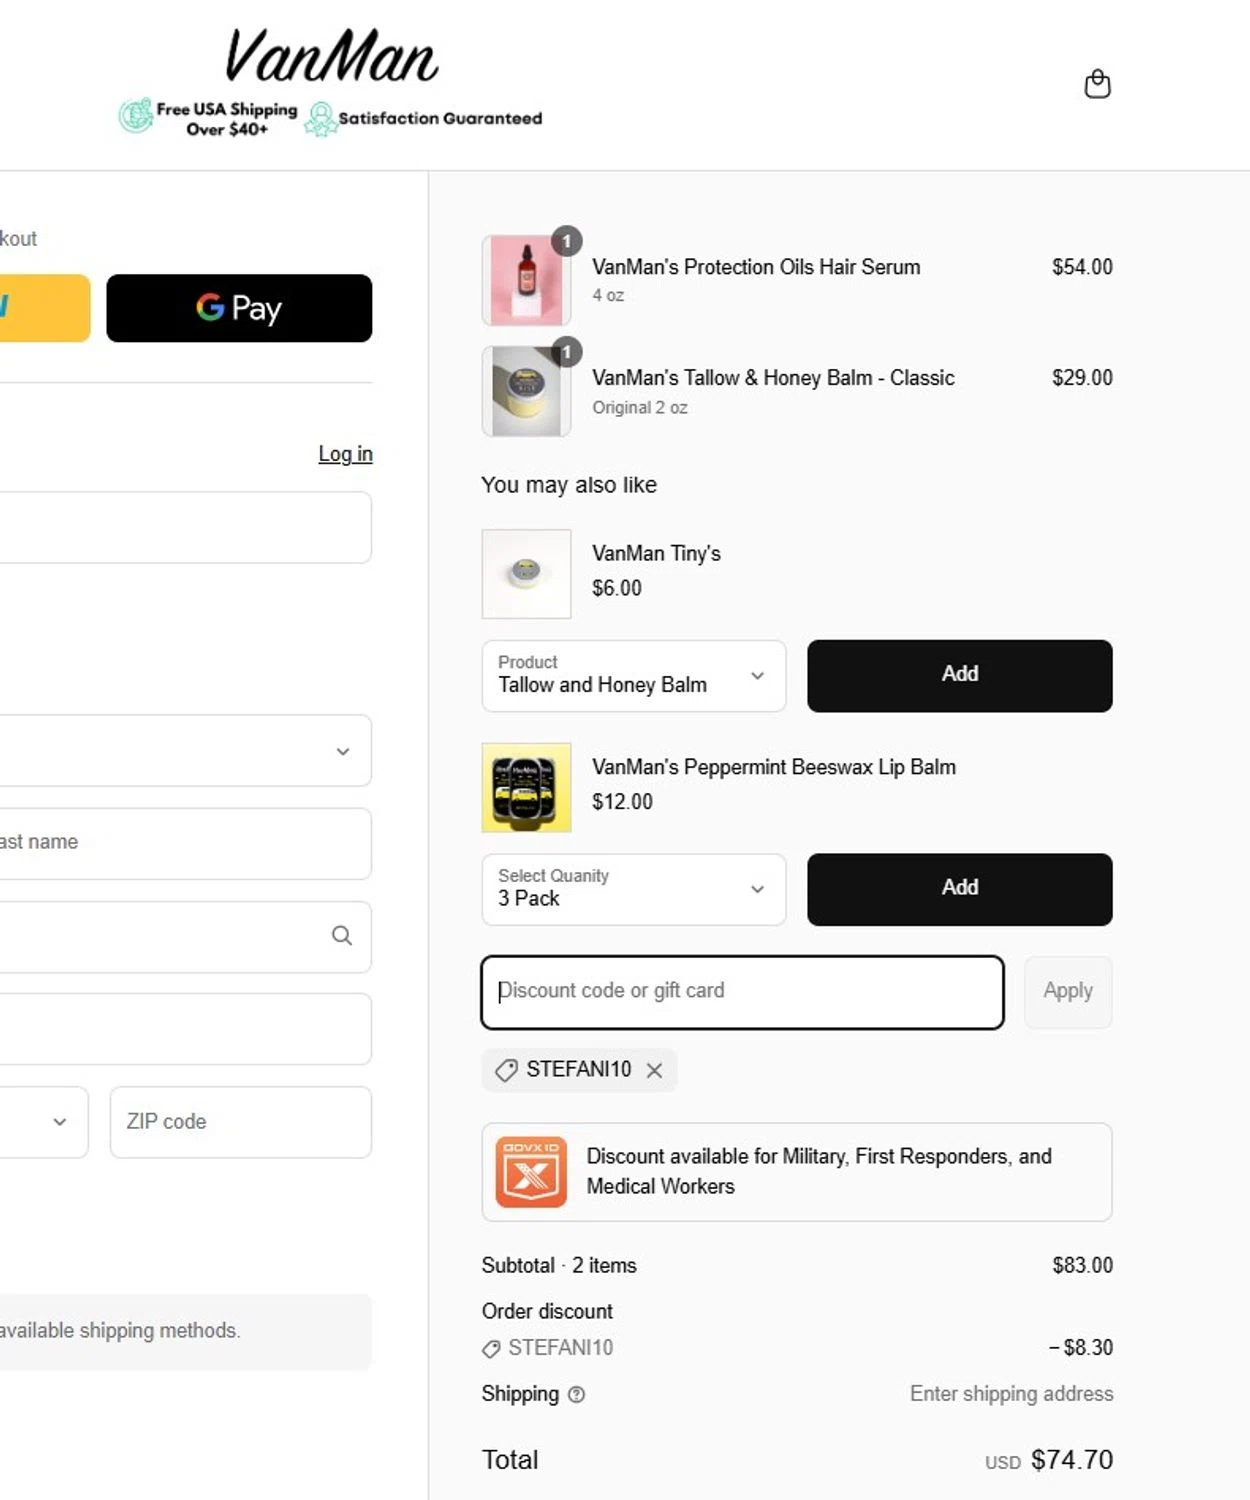
Task: Click 'Enter shipping address' text
Action: tap(1011, 1394)
